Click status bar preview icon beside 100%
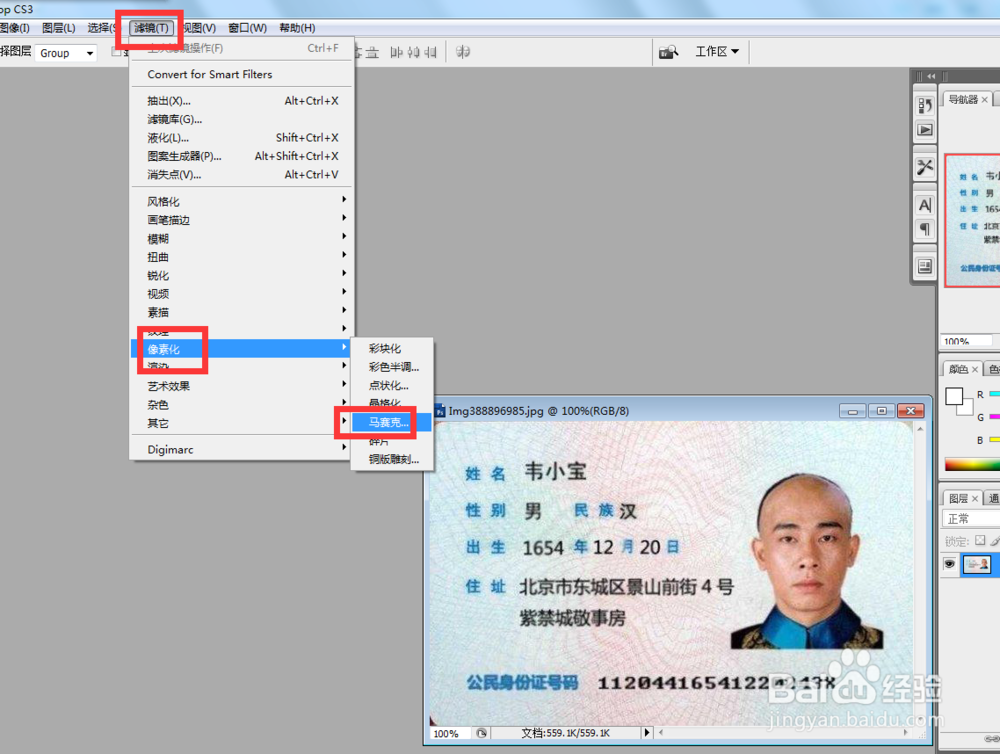Screen dimensions: 1000x754 [482, 733]
